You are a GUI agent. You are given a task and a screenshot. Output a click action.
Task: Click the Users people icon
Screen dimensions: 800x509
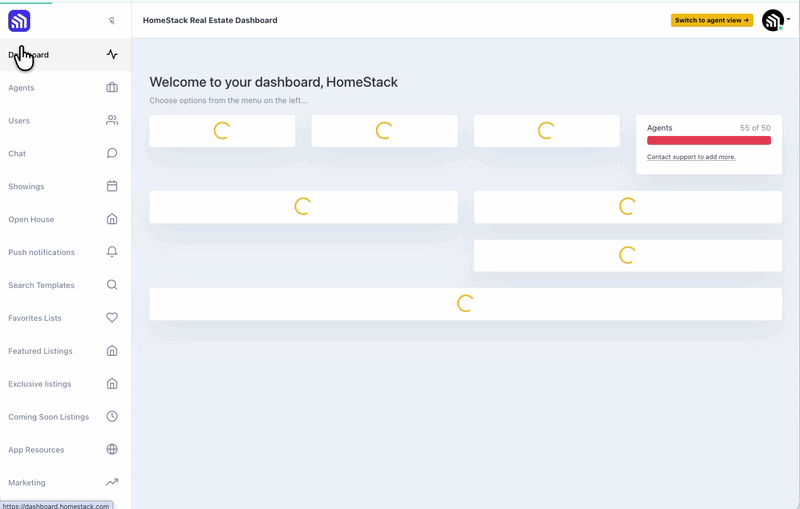pyautogui.click(x=112, y=120)
